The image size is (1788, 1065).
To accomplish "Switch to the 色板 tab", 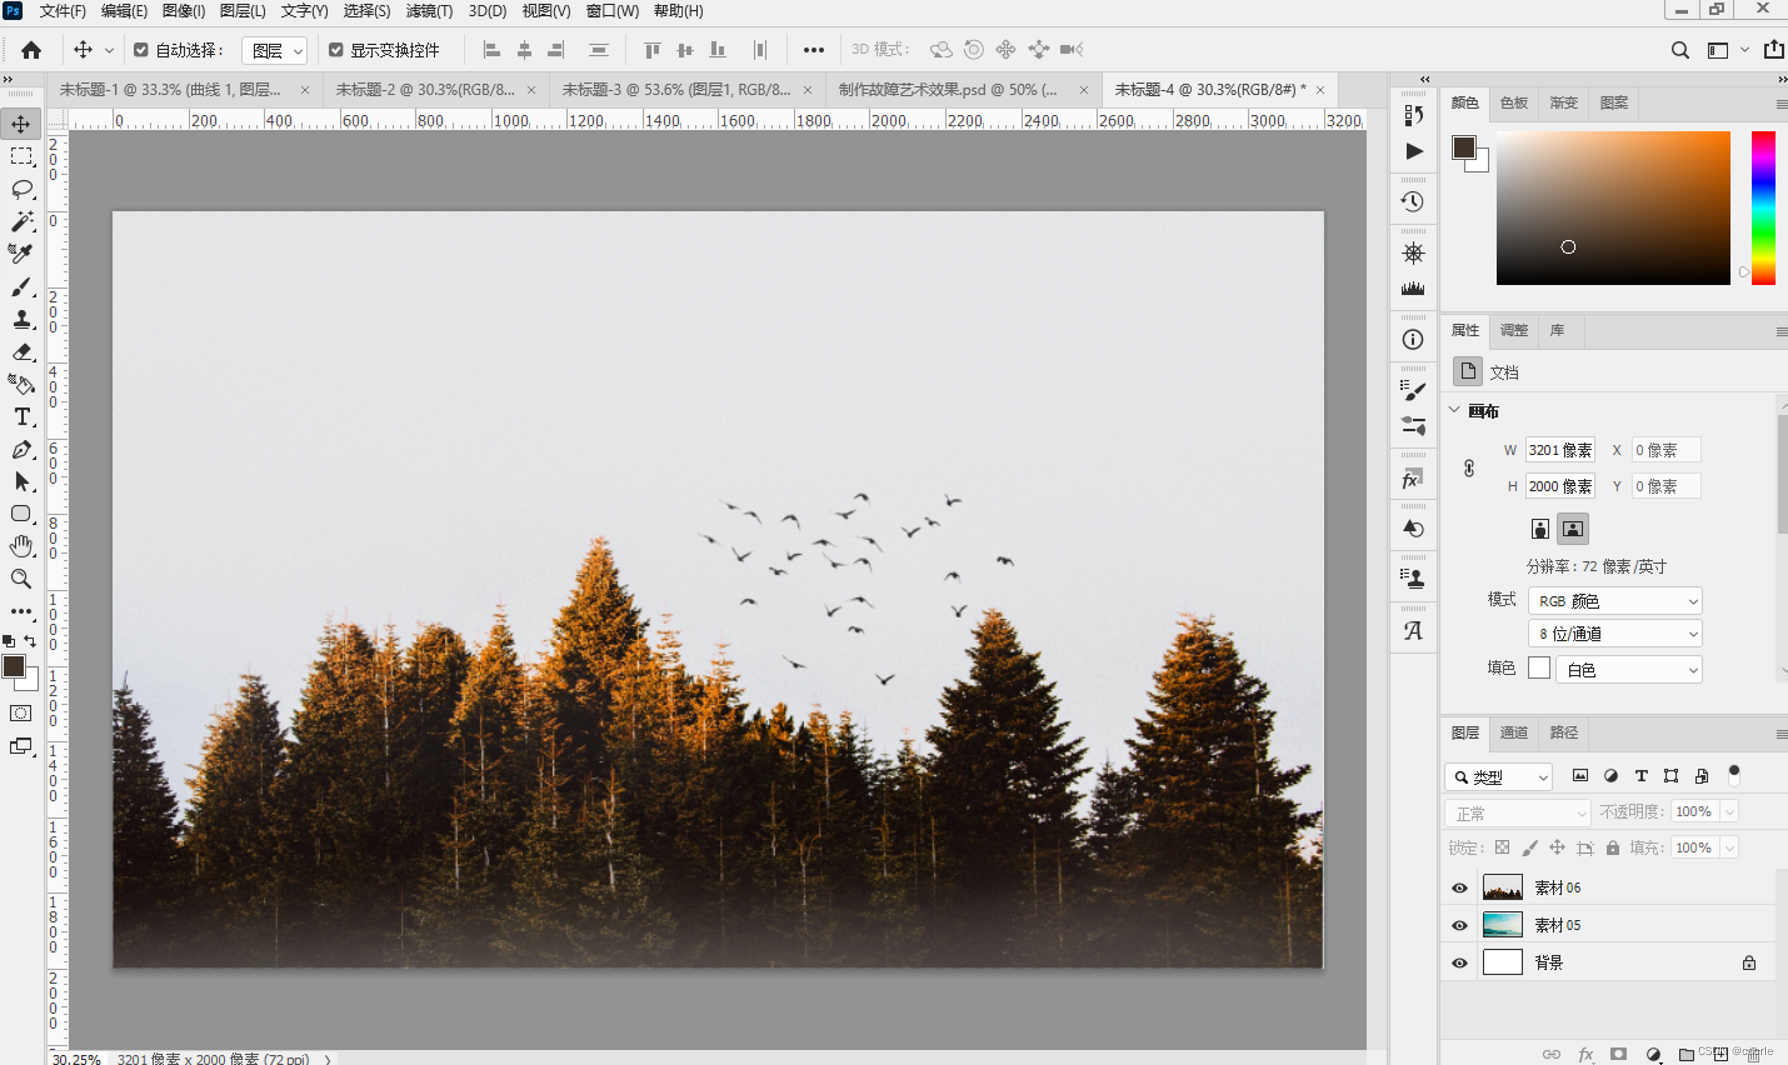I will tap(1513, 103).
